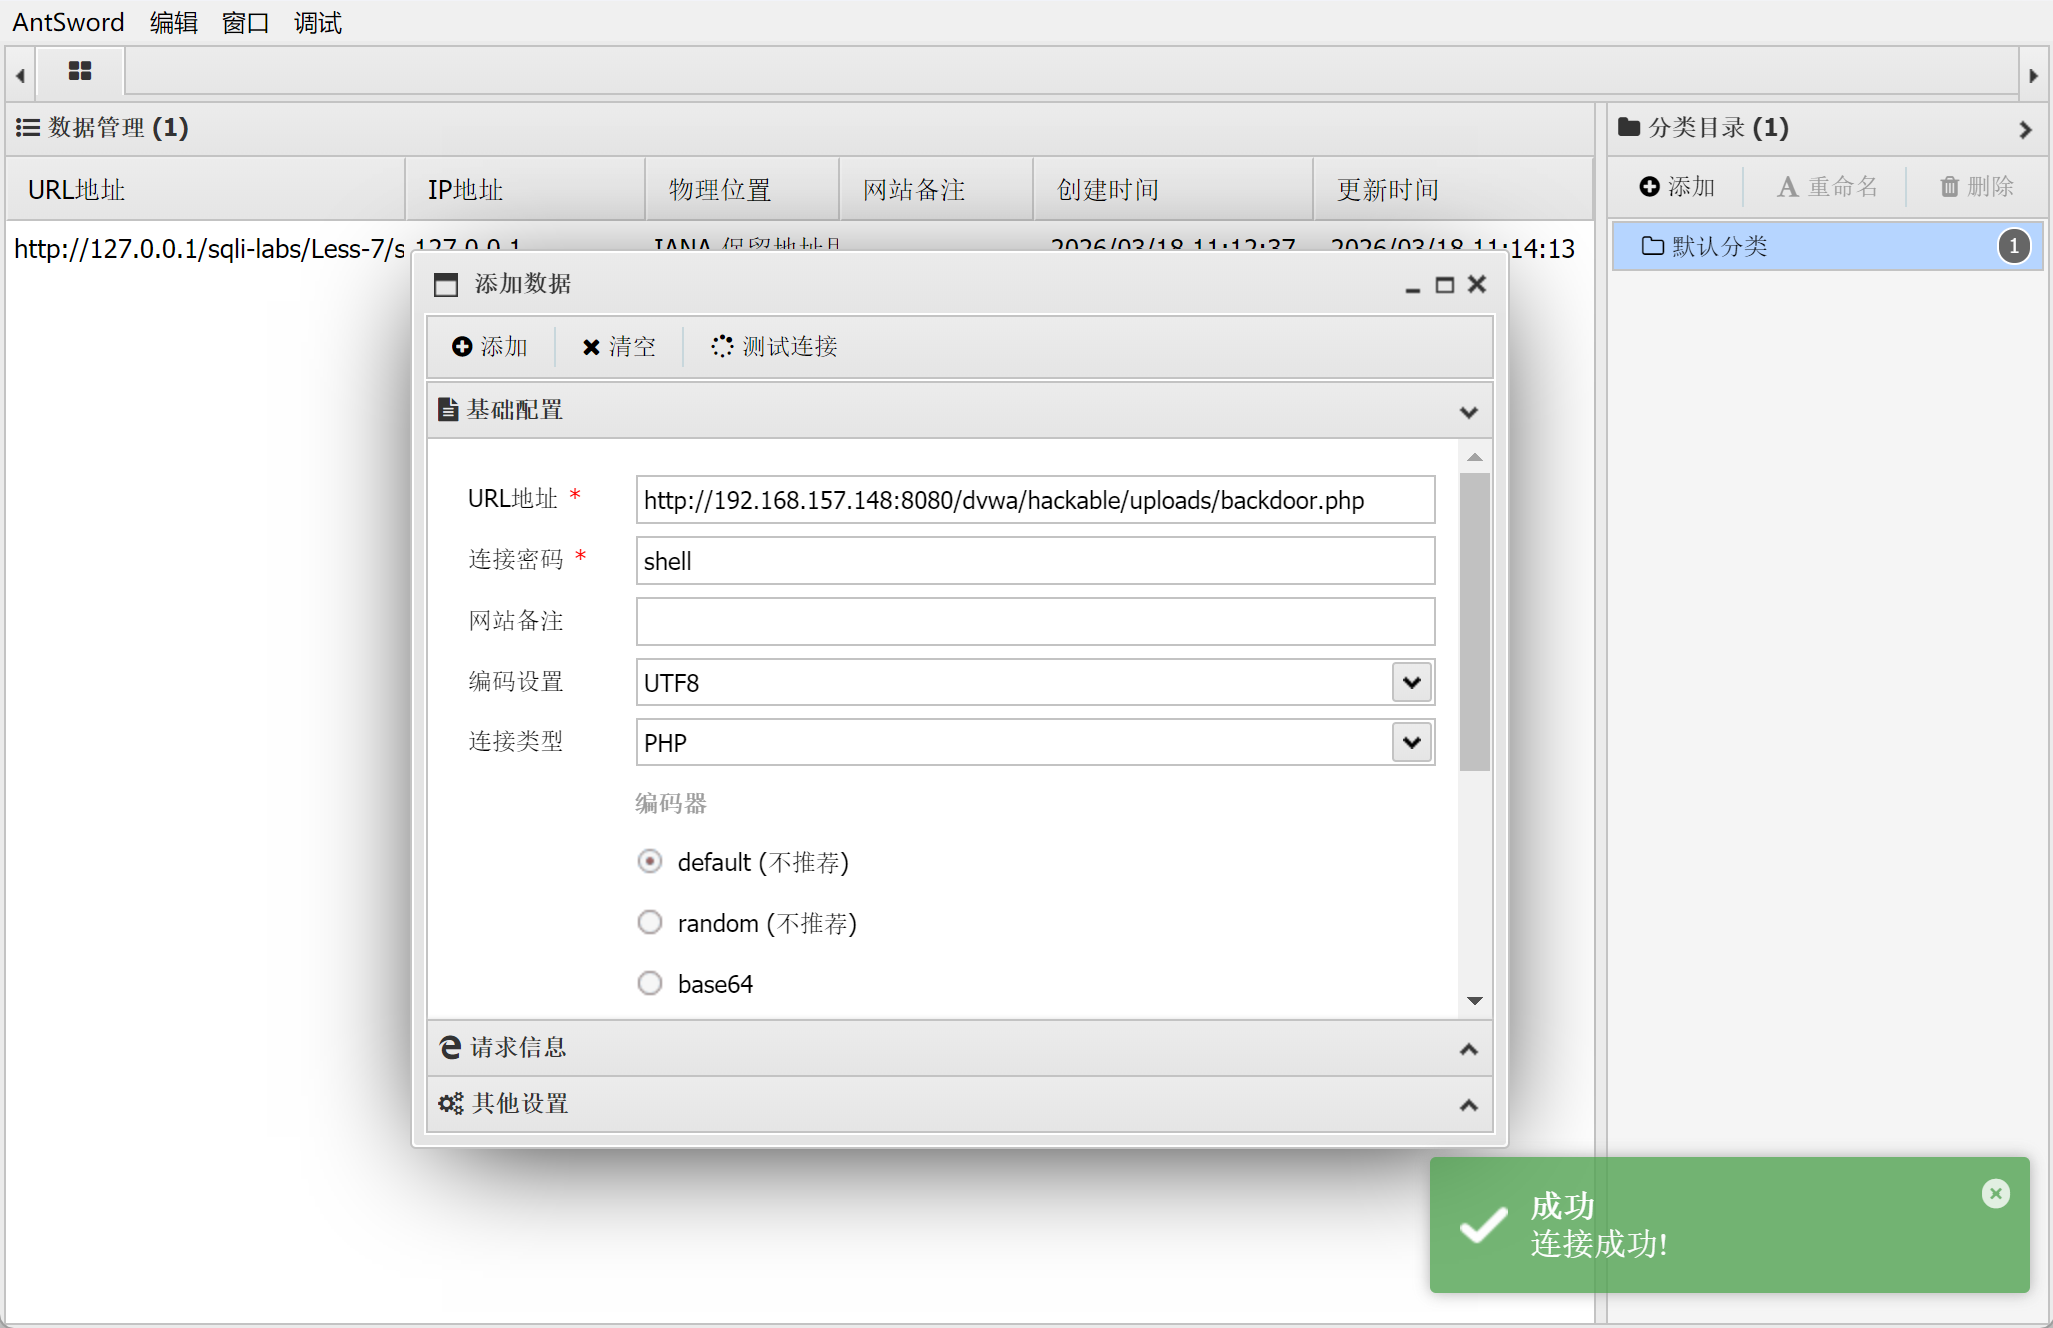
Task: Click the URL地址 column header
Action: click(205, 189)
